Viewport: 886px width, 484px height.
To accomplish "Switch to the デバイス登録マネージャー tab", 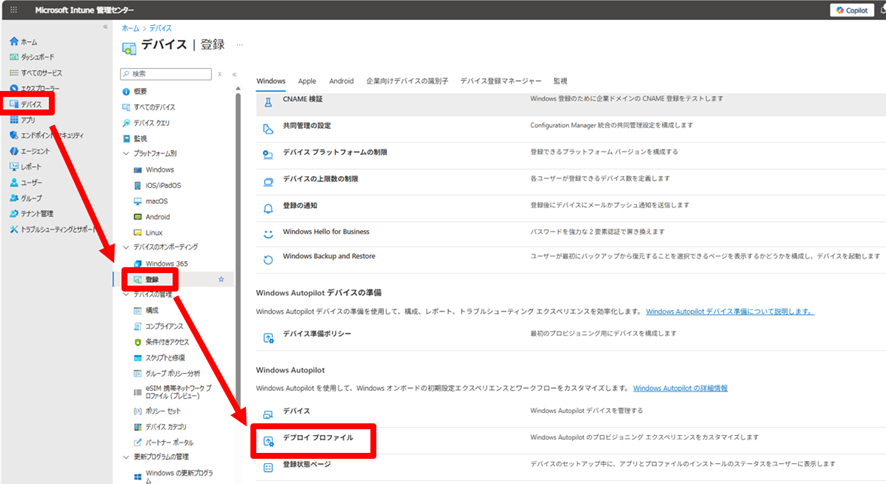I will click(500, 81).
